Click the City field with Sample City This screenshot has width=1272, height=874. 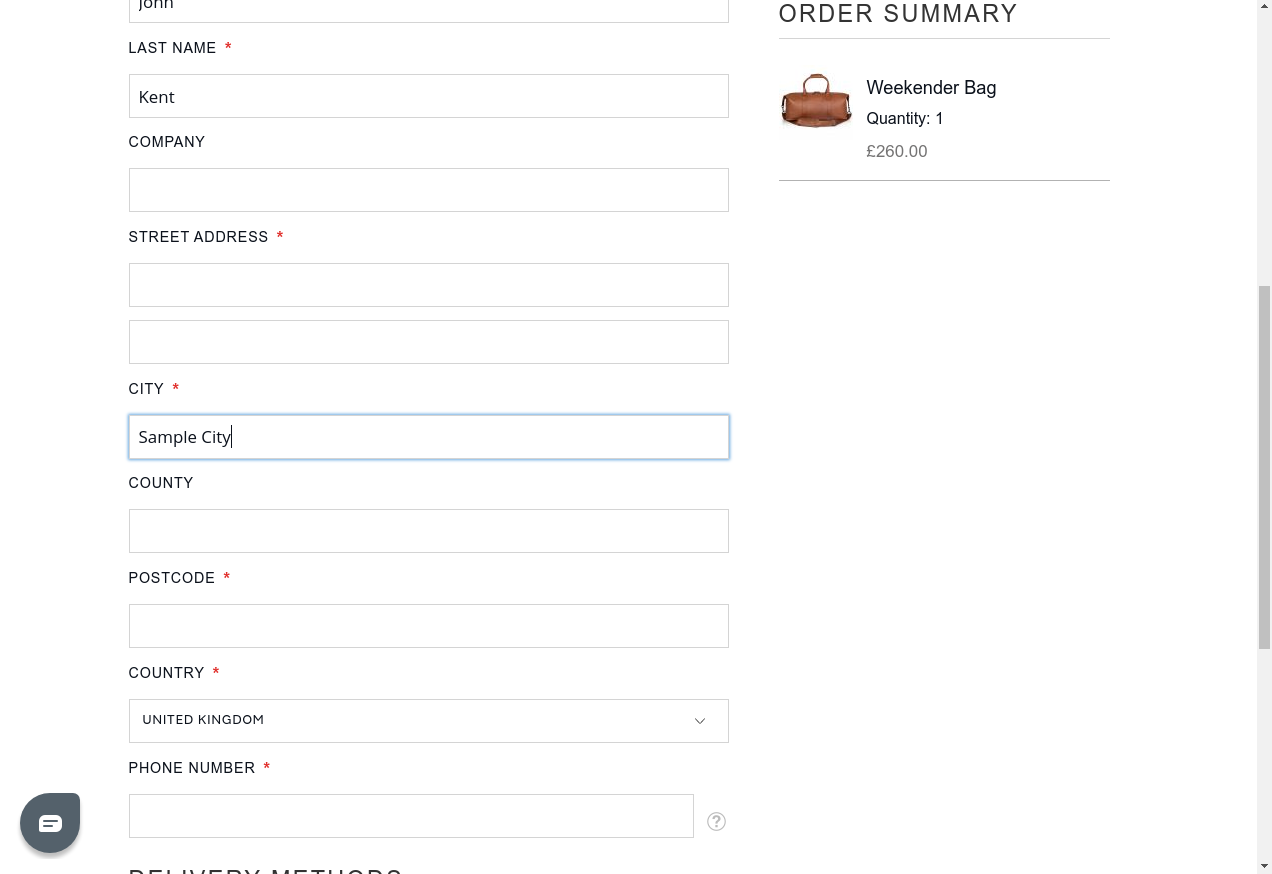click(x=428, y=437)
